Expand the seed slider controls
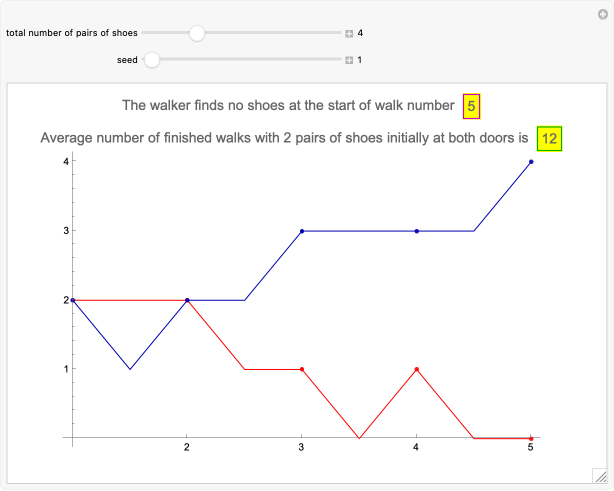The height and width of the screenshot is (491, 614). click(x=349, y=60)
